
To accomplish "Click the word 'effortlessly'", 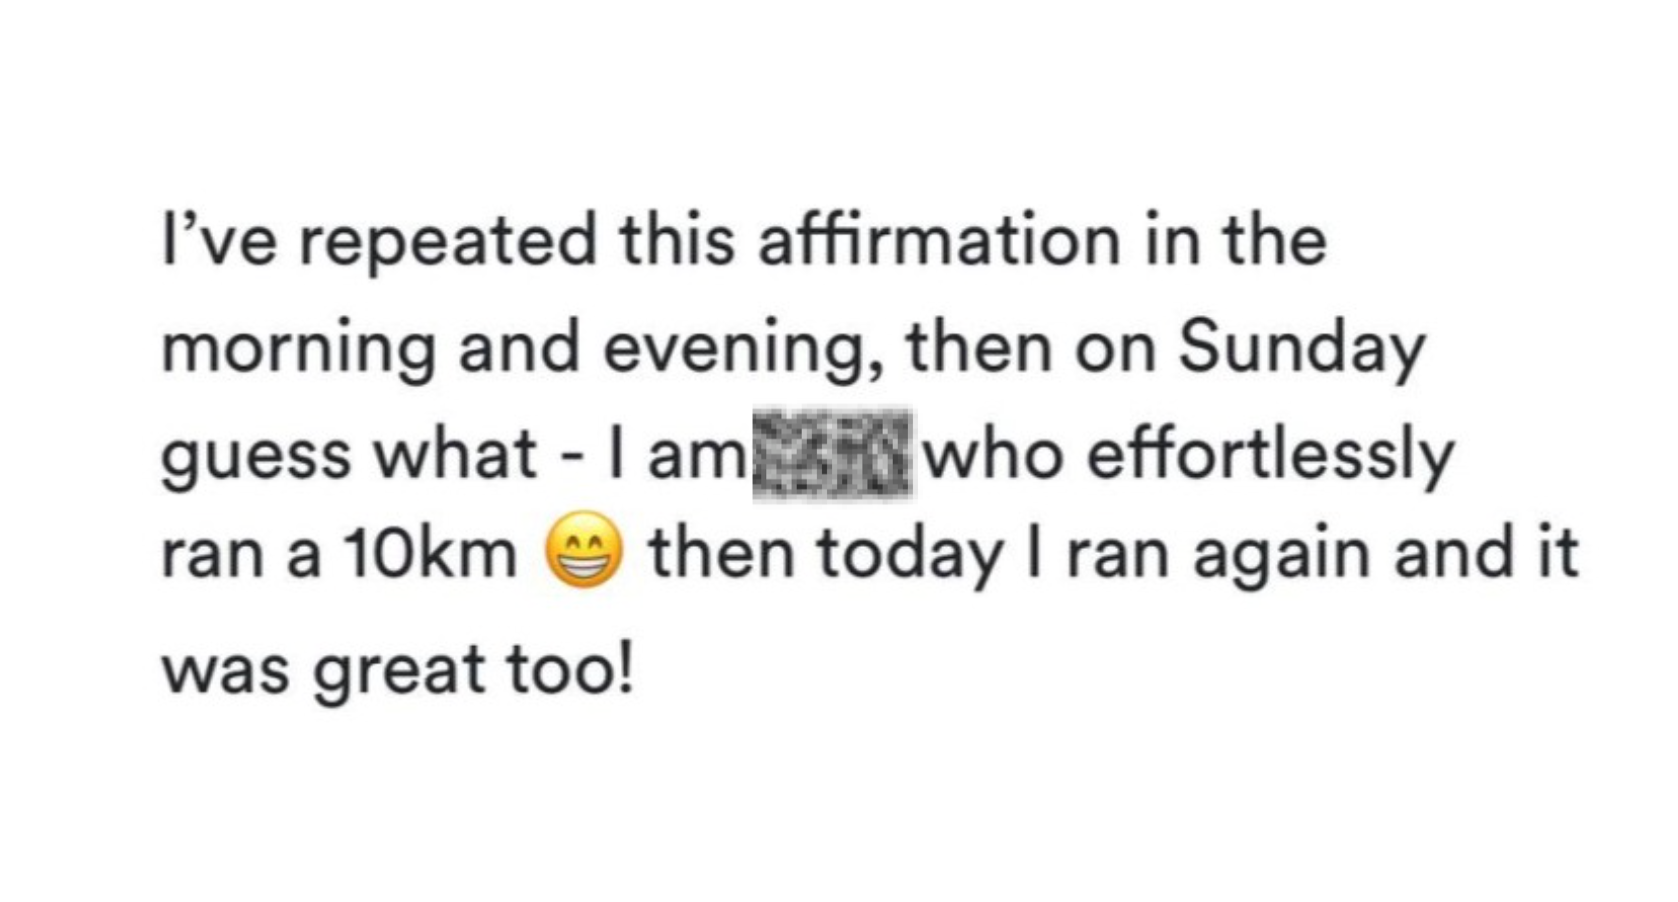I will point(1270,455).
